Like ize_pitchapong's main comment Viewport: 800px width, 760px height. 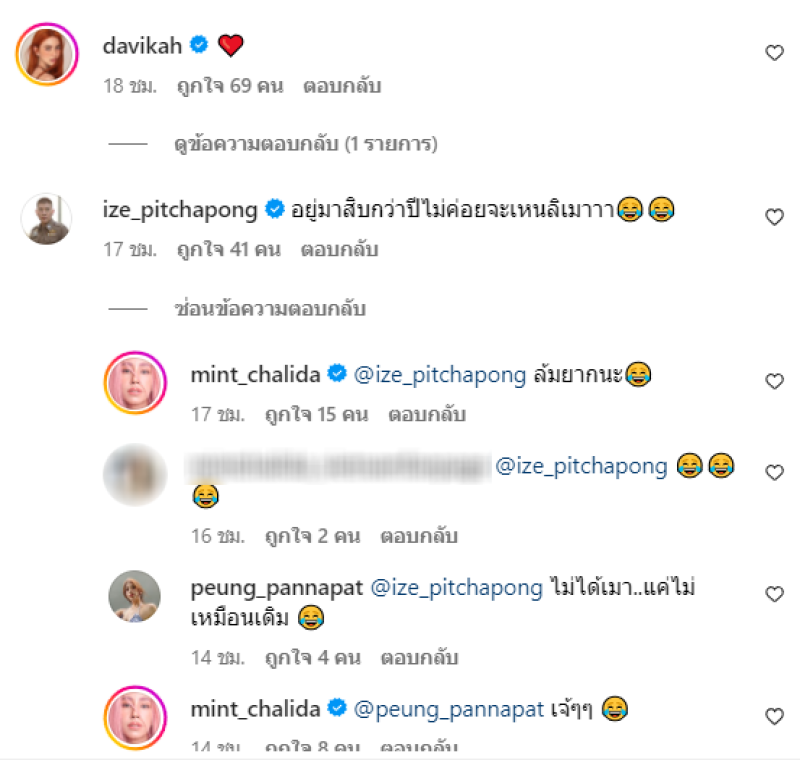(774, 217)
